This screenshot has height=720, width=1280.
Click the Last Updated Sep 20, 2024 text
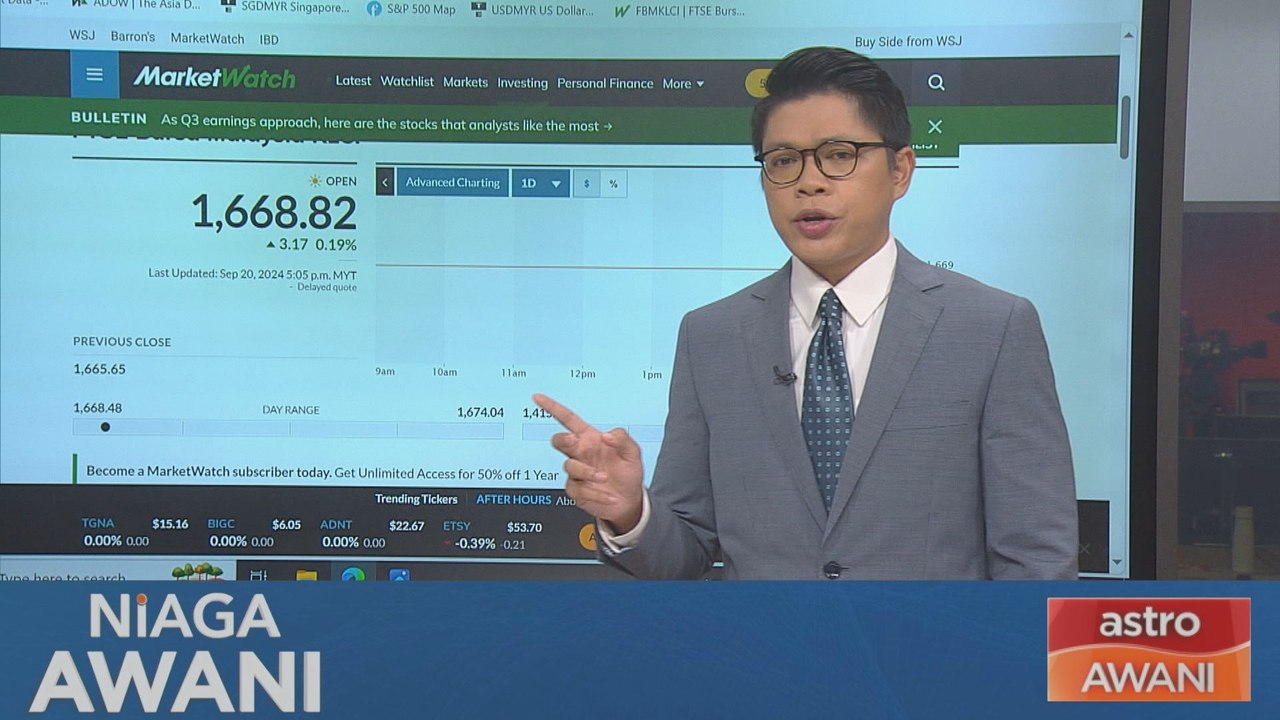coord(252,274)
